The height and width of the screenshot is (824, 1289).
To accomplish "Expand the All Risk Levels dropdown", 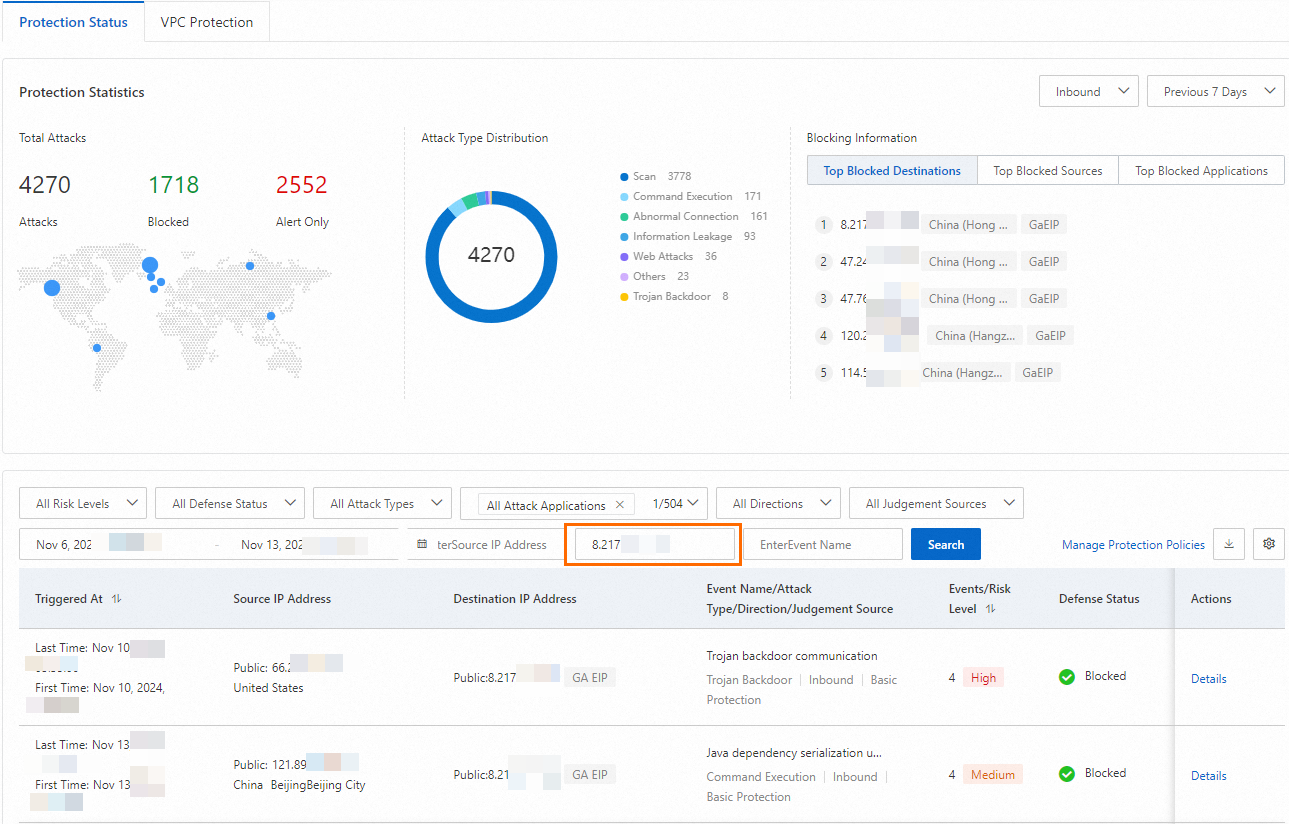I will click(x=83, y=504).
